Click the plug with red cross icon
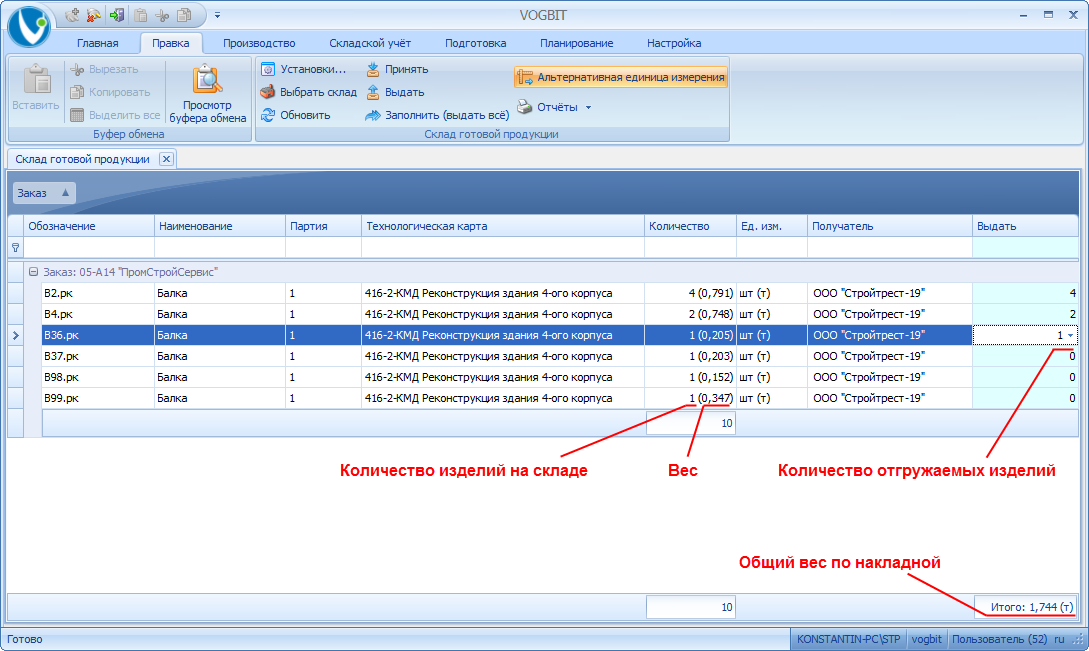1089x651 pixels. (94, 15)
